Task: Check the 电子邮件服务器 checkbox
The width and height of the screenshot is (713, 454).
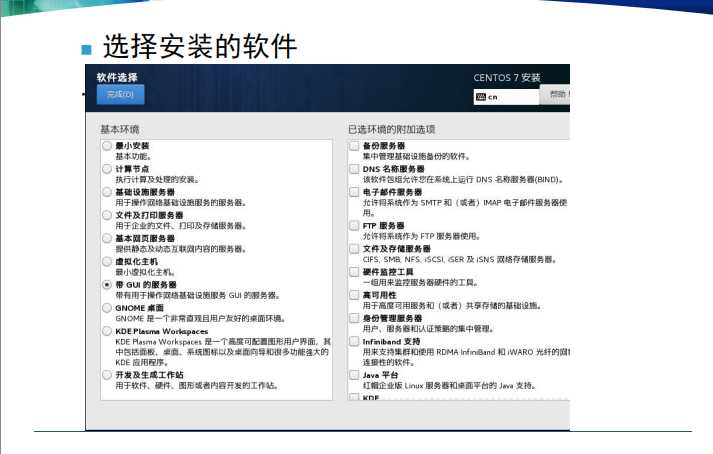Action: click(x=354, y=192)
